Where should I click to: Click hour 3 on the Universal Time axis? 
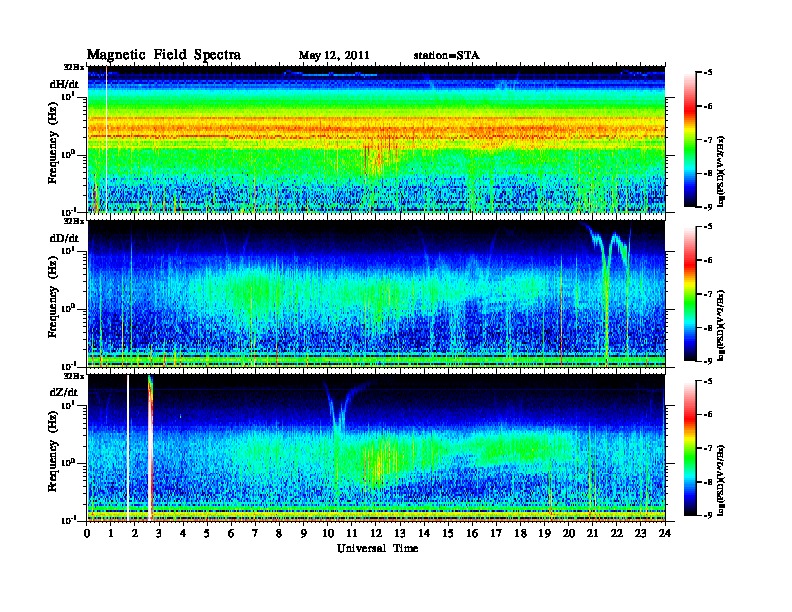[x=159, y=534]
